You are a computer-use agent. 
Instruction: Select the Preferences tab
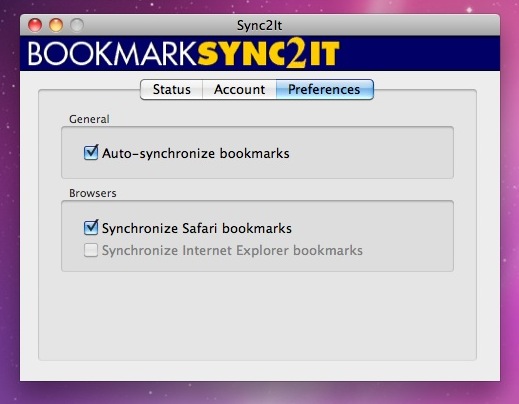click(x=324, y=89)
